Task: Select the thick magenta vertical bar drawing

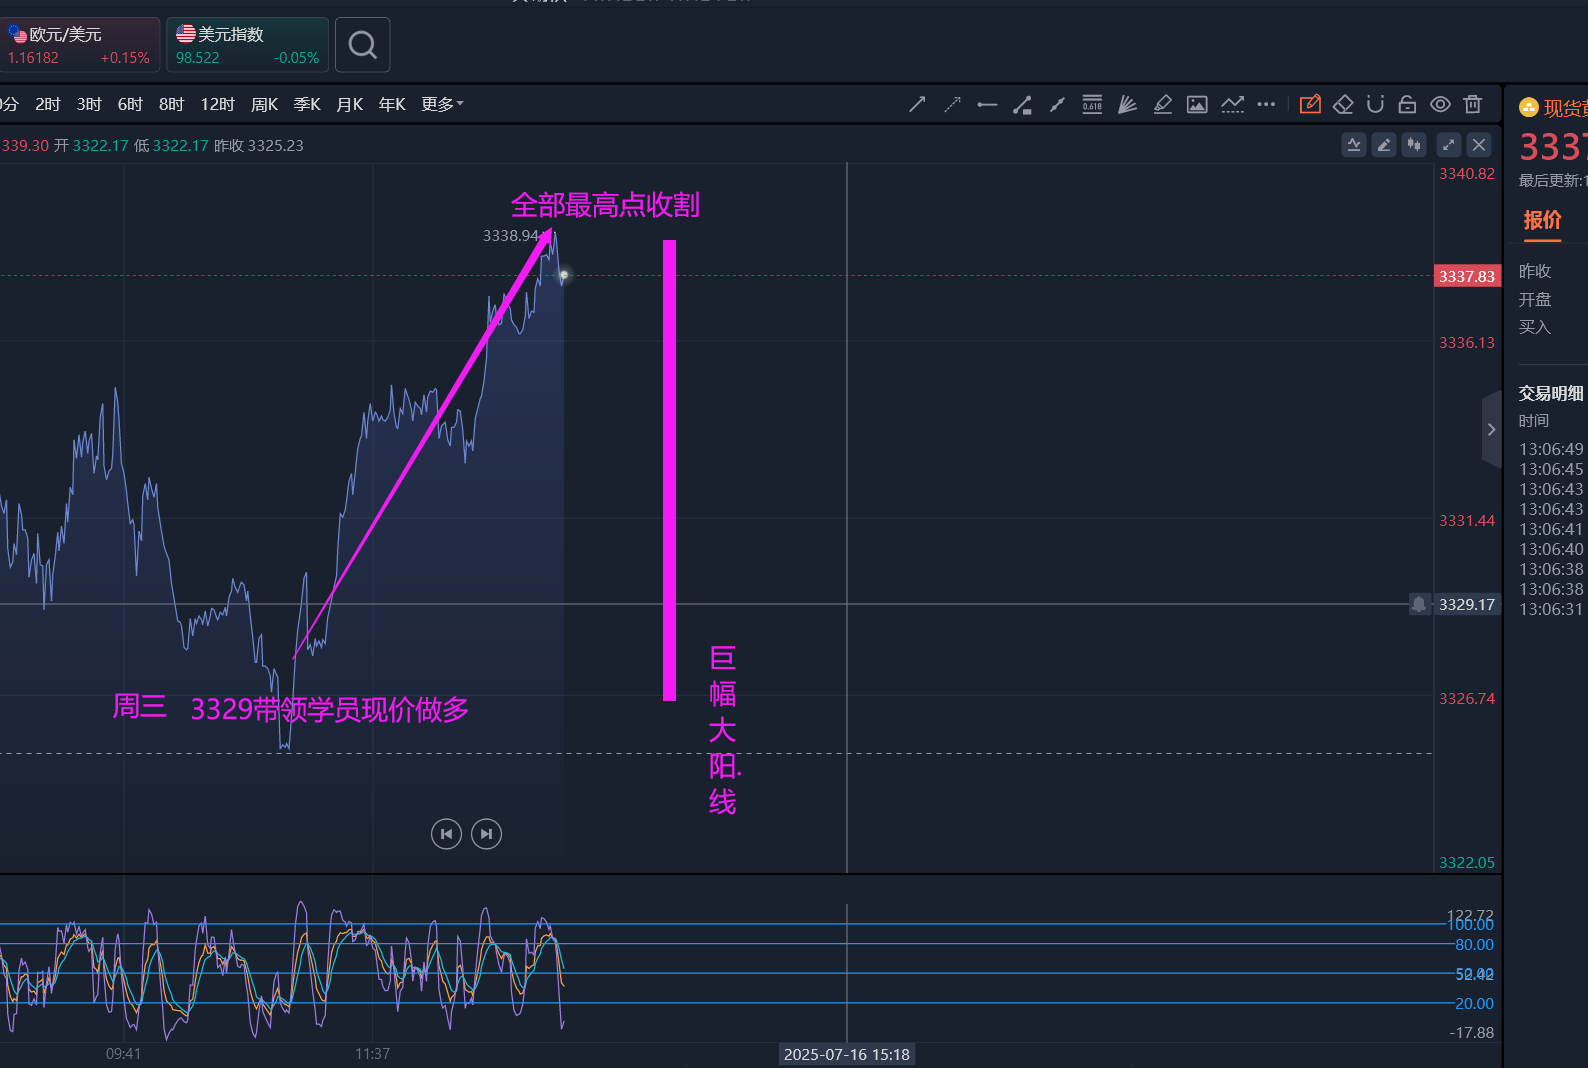Action: click(669, 470)
